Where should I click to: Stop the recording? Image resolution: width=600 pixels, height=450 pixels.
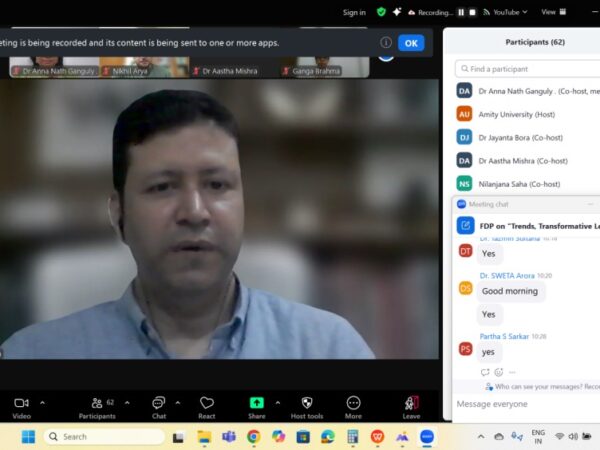click(x=473, y=12)
